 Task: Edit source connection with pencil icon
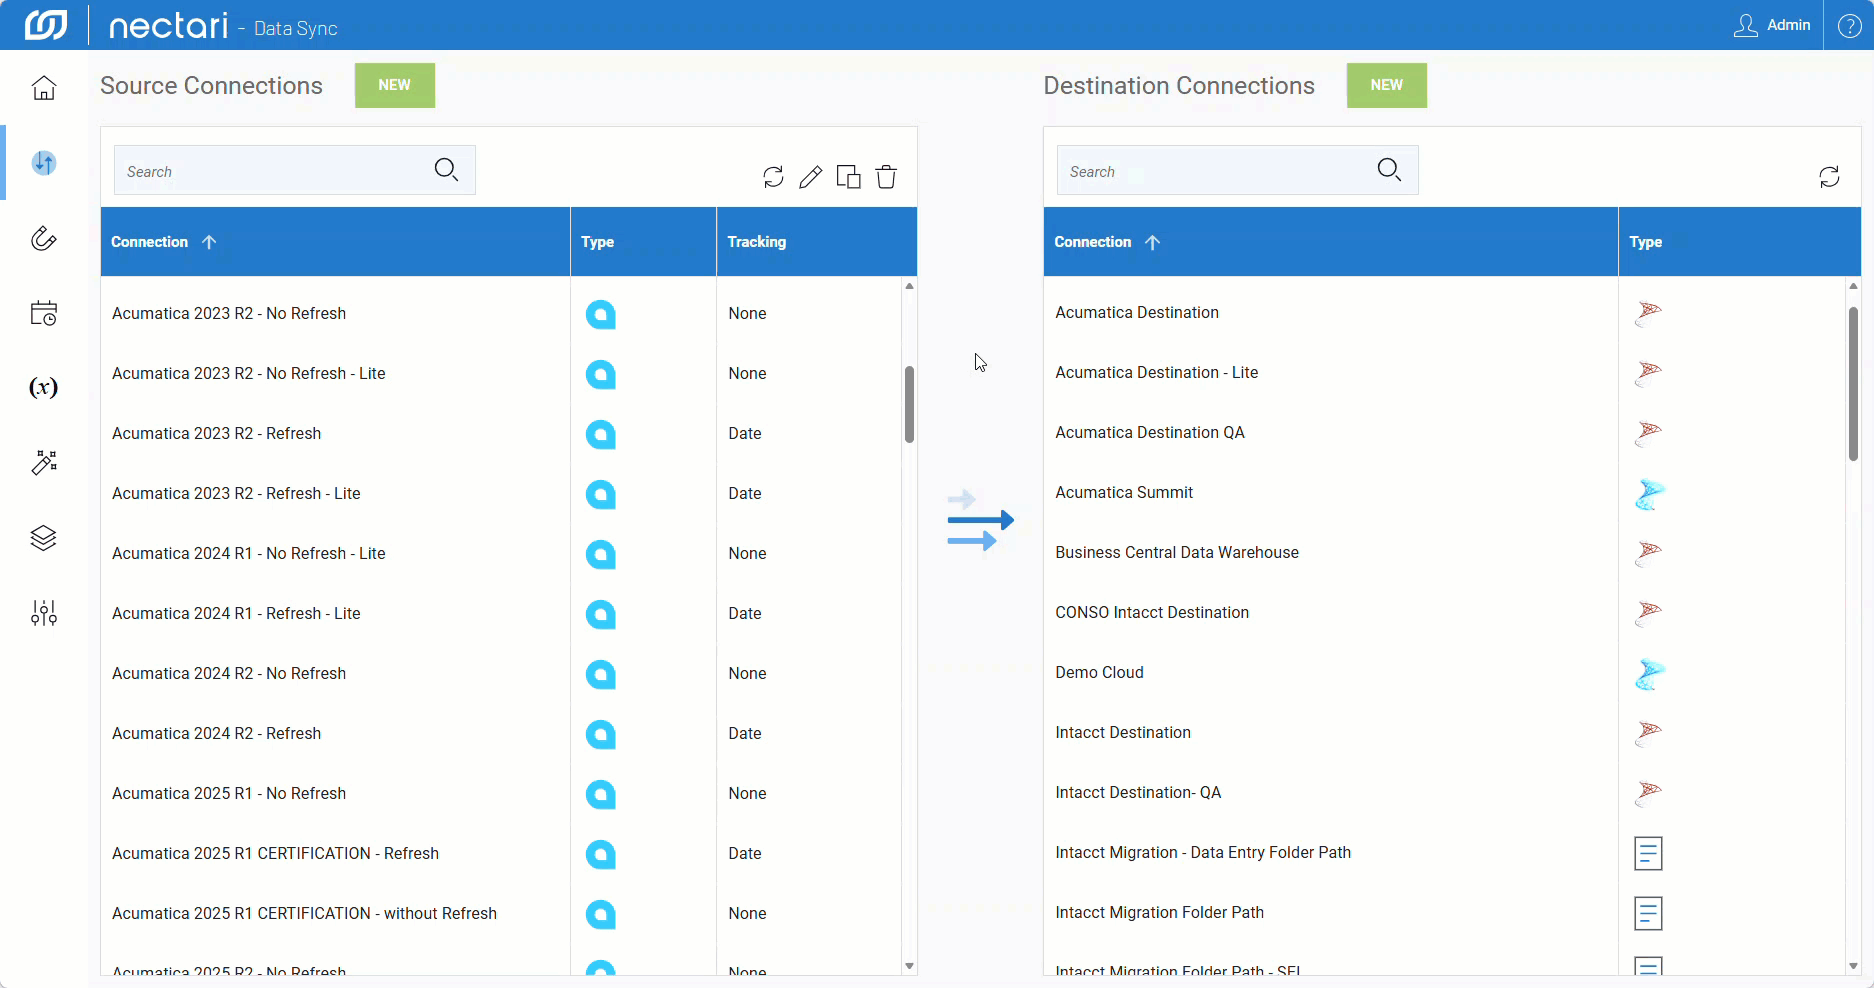811,177
